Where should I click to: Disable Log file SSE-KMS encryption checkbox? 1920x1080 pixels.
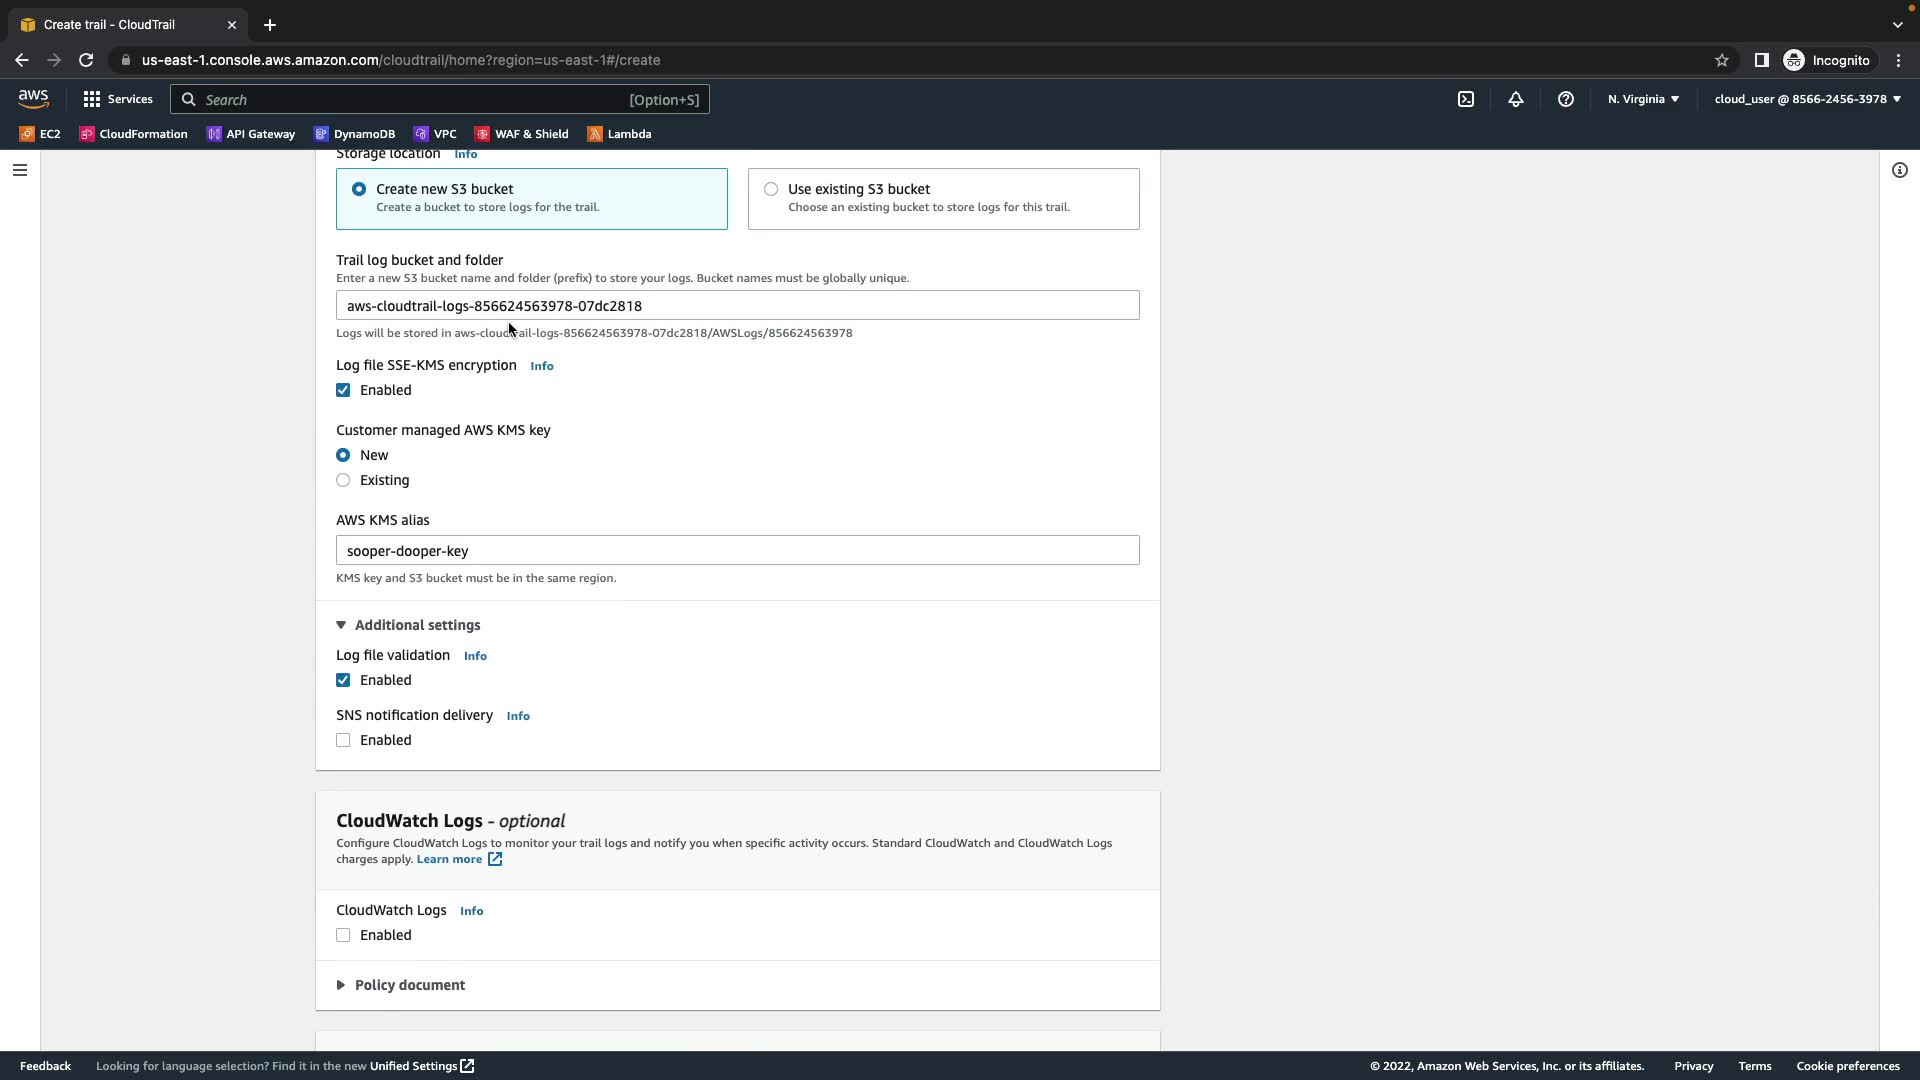(x=343, y=390)
